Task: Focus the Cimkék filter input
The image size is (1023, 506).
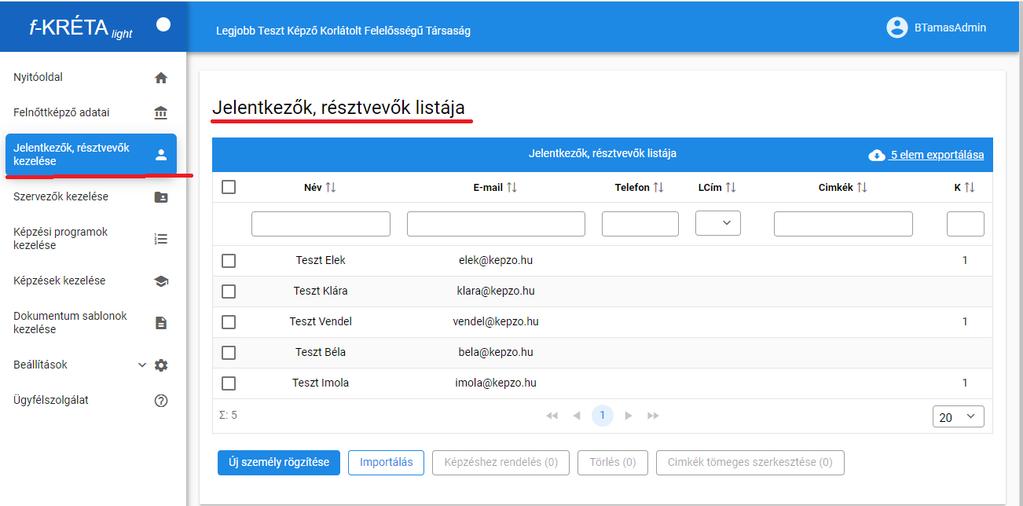Action: click(844, 224)
